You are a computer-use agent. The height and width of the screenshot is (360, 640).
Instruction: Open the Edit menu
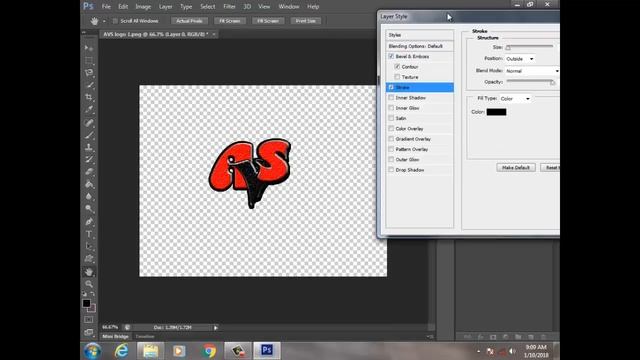click(x=123, y=7)
